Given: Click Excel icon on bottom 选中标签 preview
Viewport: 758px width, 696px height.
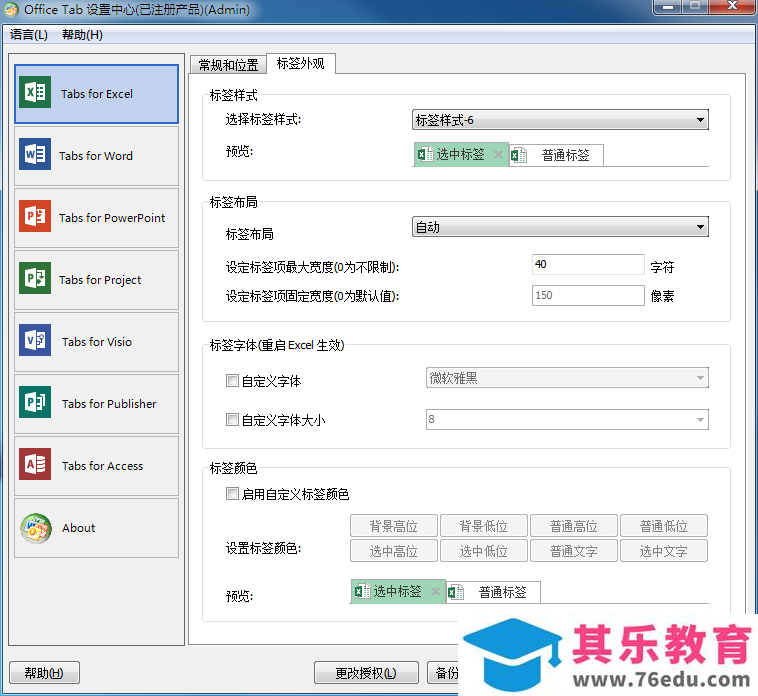Looking at the screenshot, I should coord(362,591).
